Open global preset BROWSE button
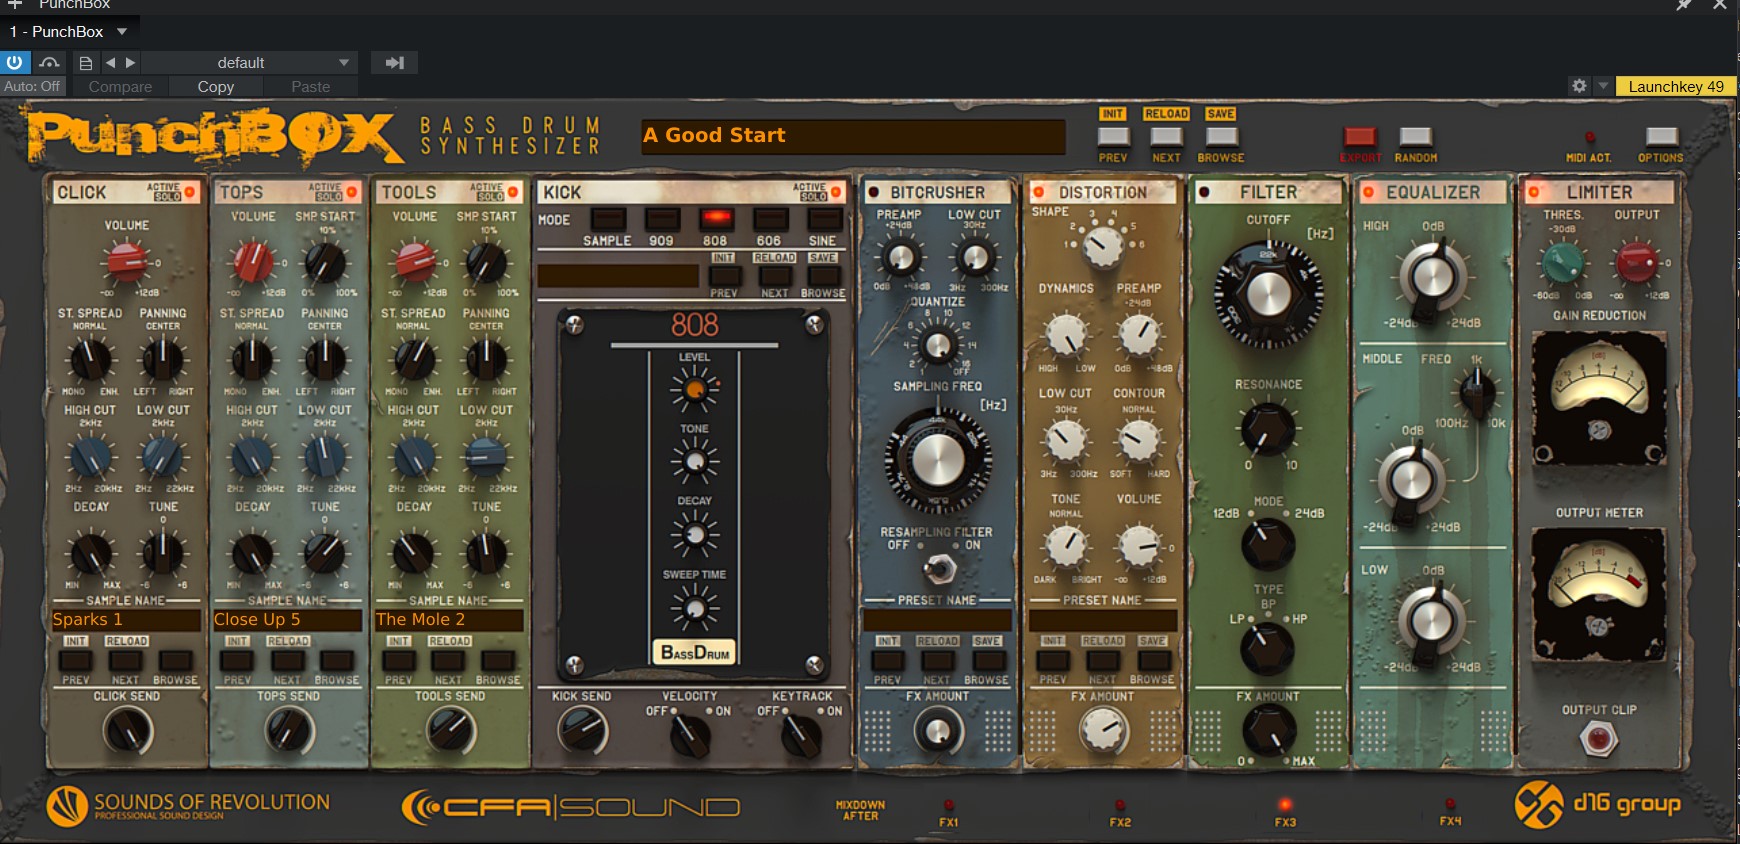 pos(1221,136)
